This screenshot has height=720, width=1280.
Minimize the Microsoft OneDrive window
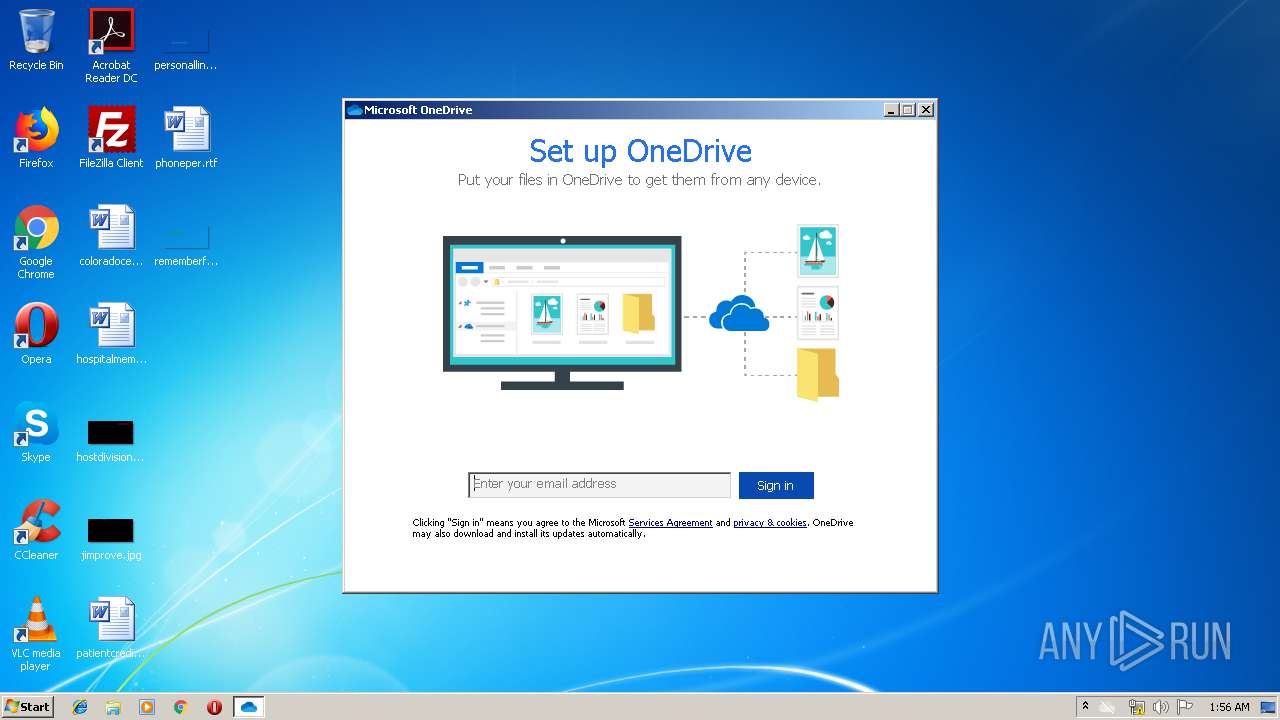coord(891,110)
